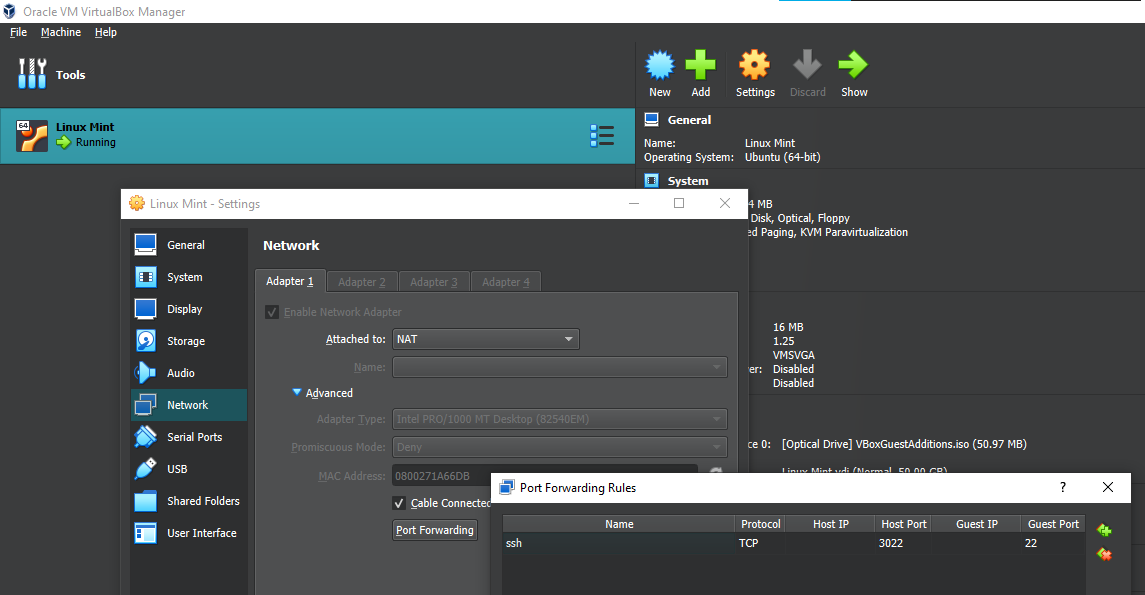
Task: Click the empty Guest IP cell of ssh rule
Action: coord(977,543)
